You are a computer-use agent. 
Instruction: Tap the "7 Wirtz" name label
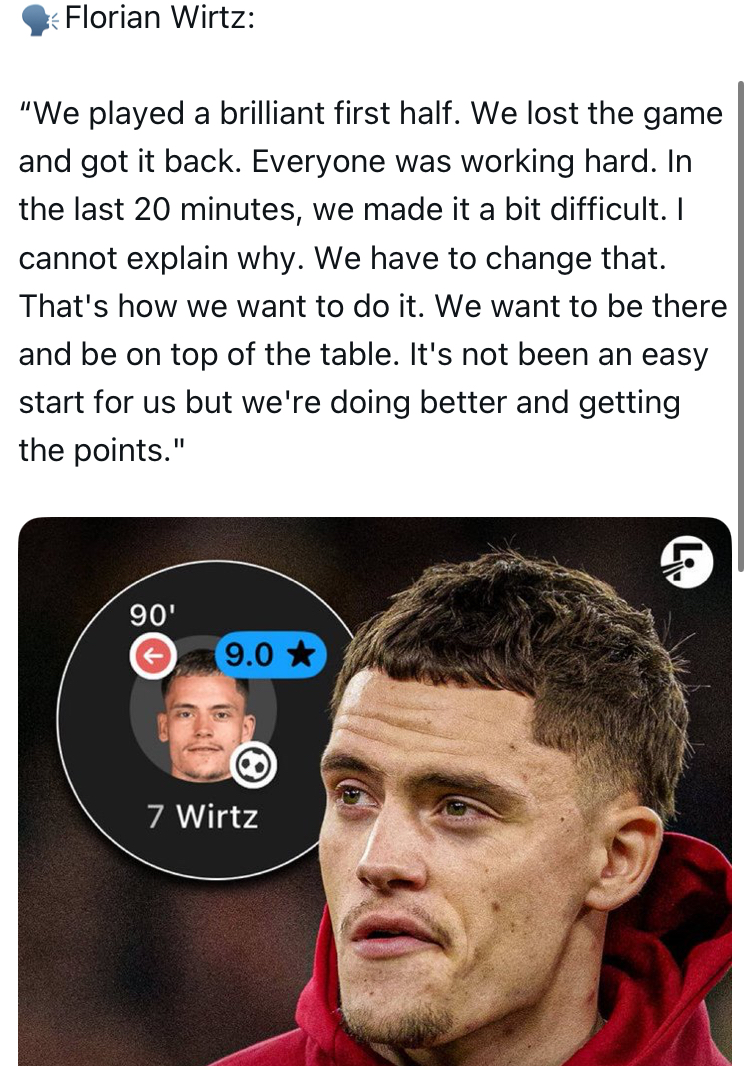(x=203, y=816)
